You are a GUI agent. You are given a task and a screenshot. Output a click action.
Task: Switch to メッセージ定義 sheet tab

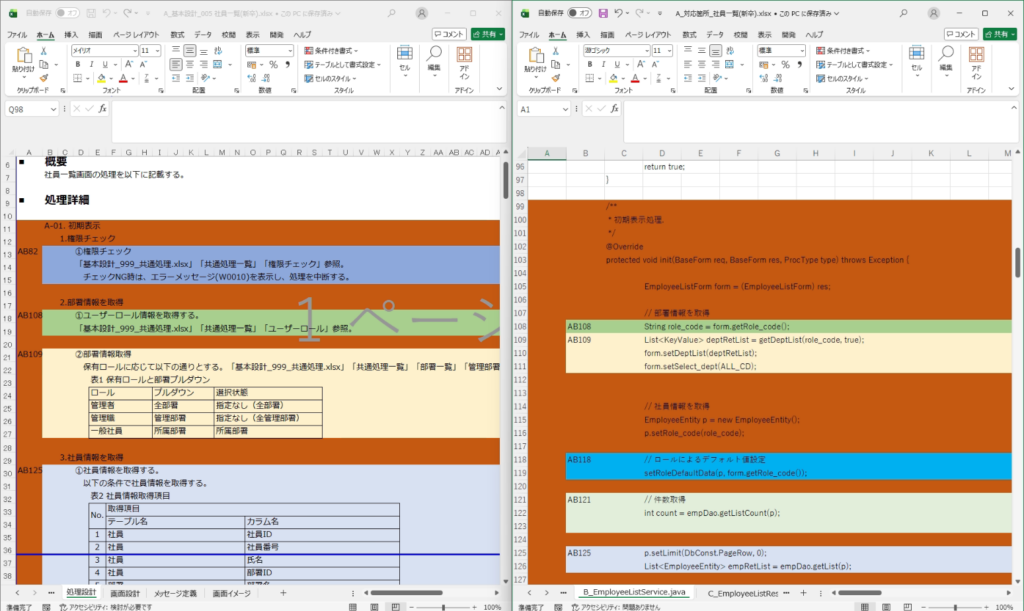coord(175,593)
